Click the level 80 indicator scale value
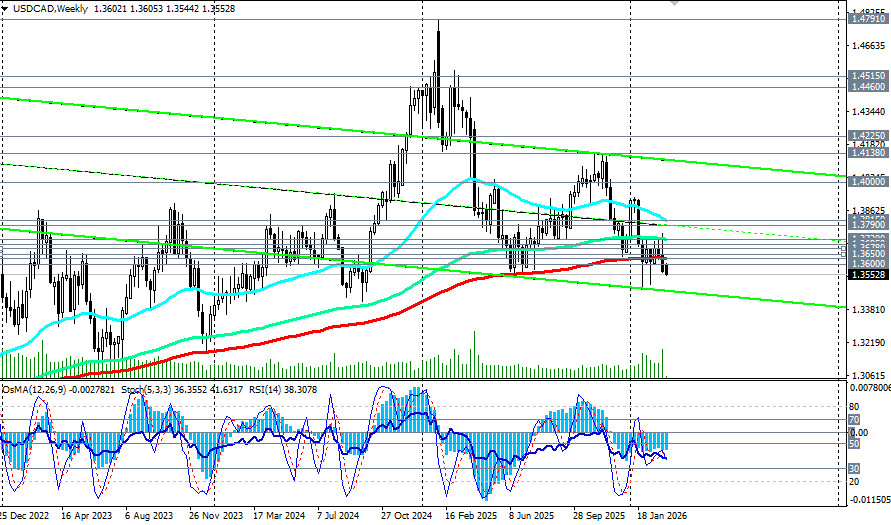The height and width of the screenshot is (525, 891). (x=853, y=407)
